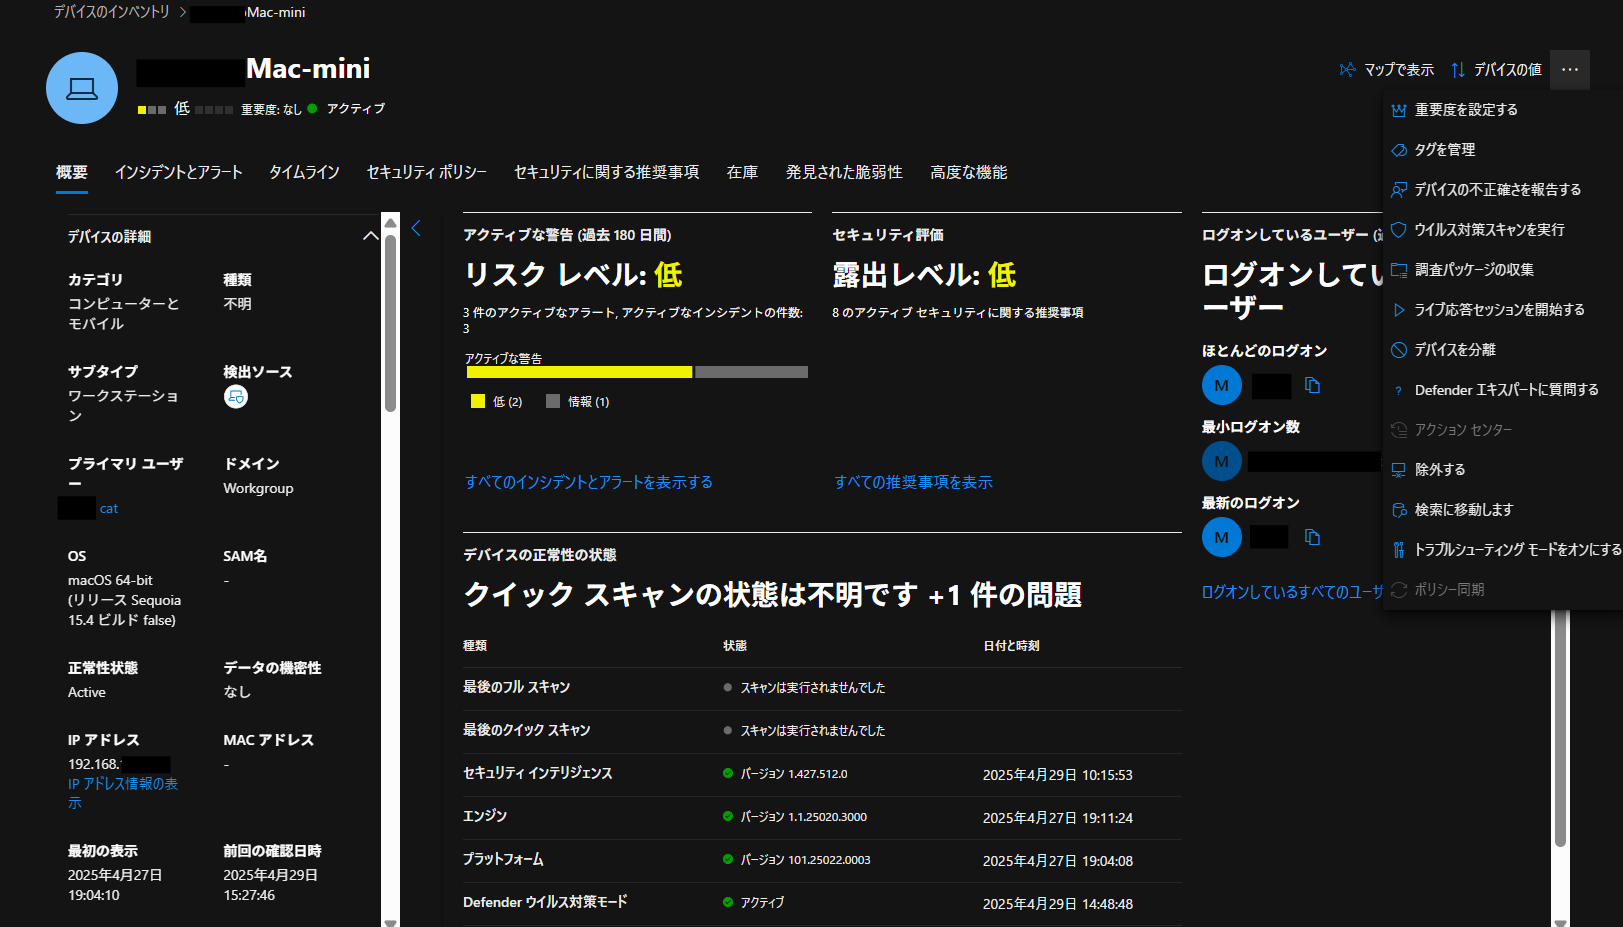1623x927 pixels.
Task: Open the 在庫 tab
Action: coord(743,173)
